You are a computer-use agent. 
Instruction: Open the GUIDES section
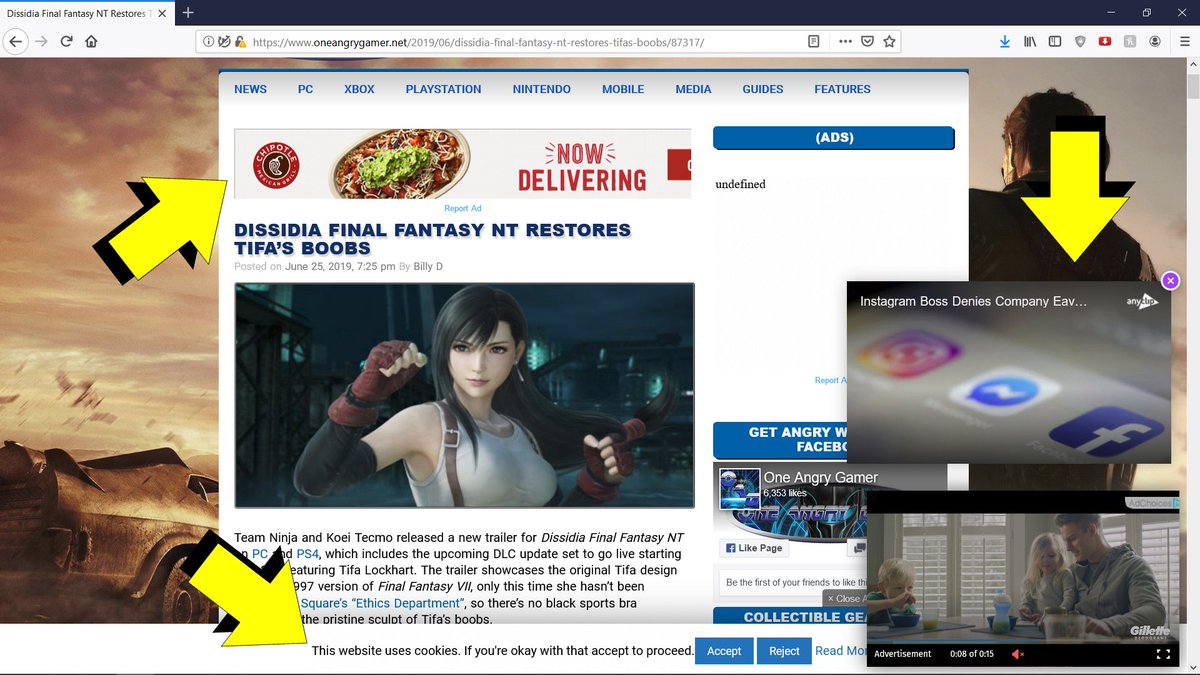(x=763, y=89)
